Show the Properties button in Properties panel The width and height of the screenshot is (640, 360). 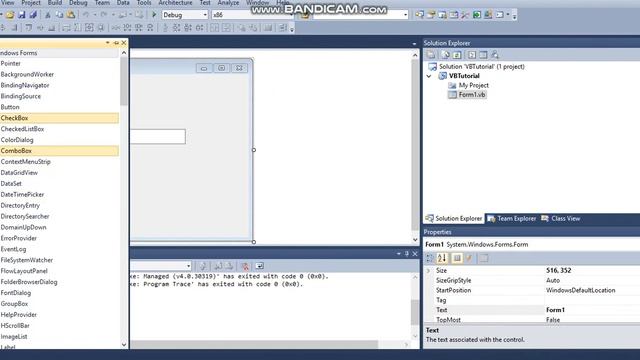tap(457, 258)
